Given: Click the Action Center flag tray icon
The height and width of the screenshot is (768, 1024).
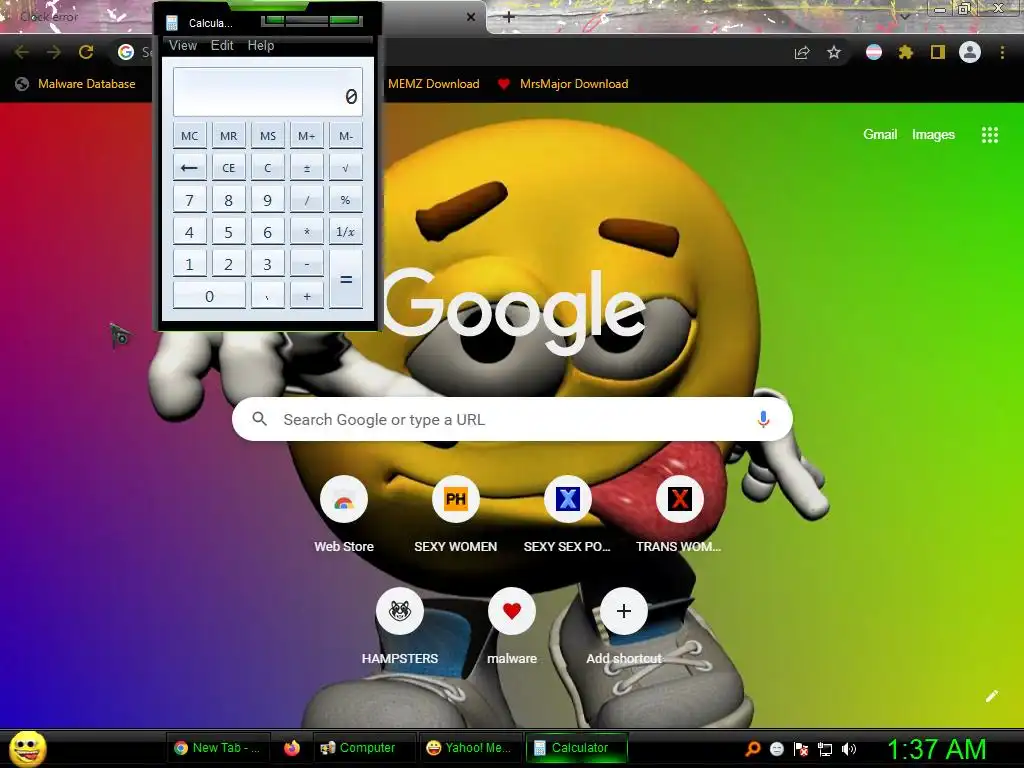Looking at the screenshot, I should click(x=801, y=749).
